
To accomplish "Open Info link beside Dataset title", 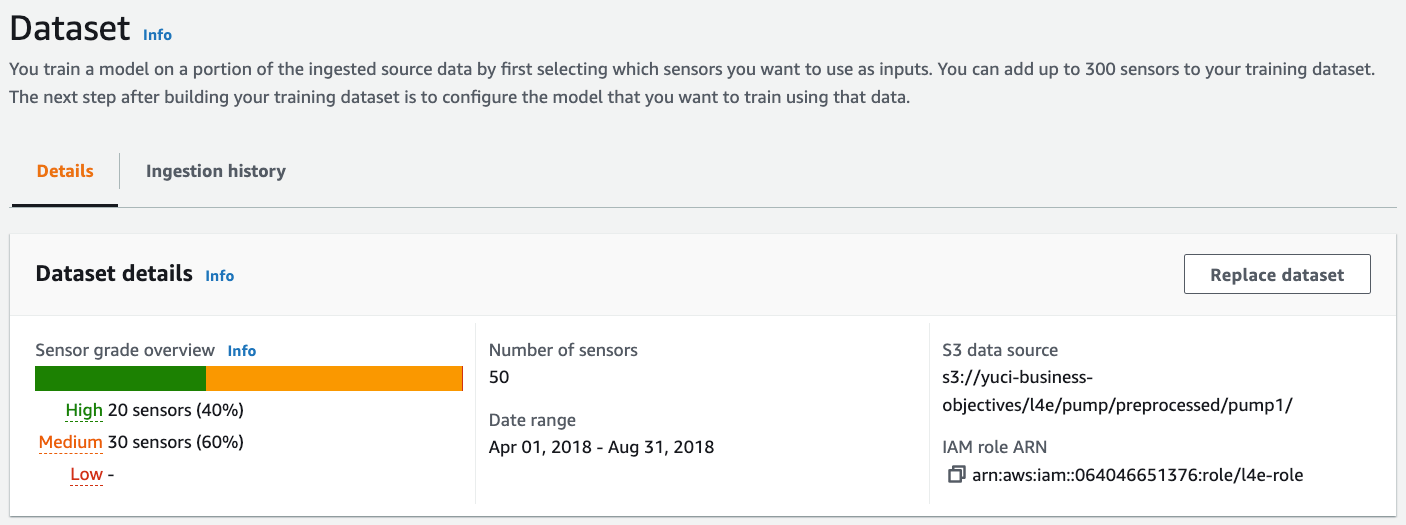I will (157, 34).
